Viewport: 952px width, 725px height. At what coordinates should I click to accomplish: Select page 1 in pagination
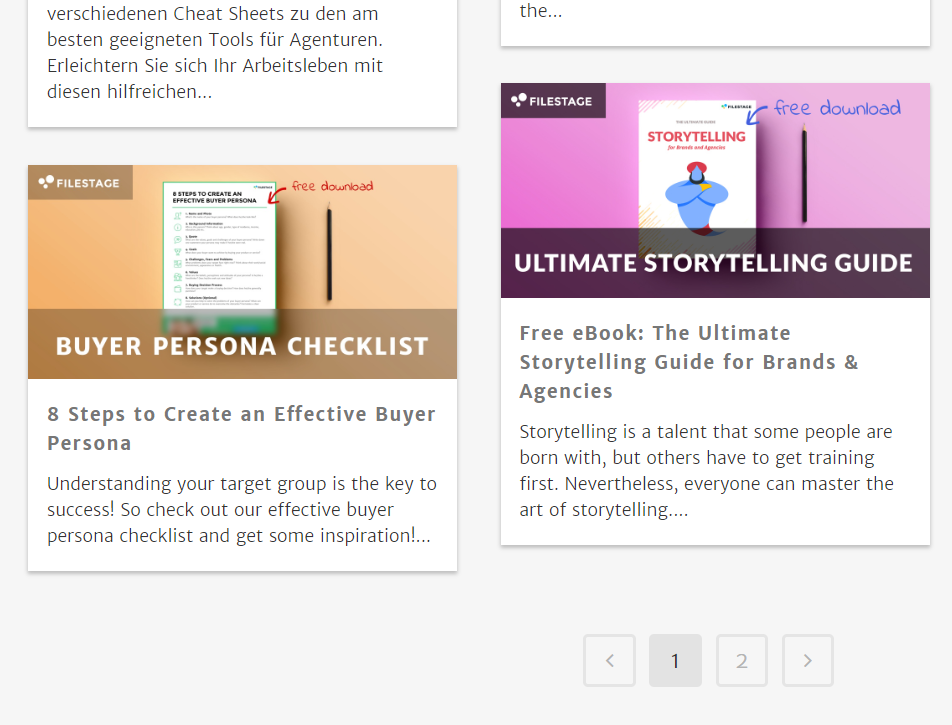[x=675, y=661]
